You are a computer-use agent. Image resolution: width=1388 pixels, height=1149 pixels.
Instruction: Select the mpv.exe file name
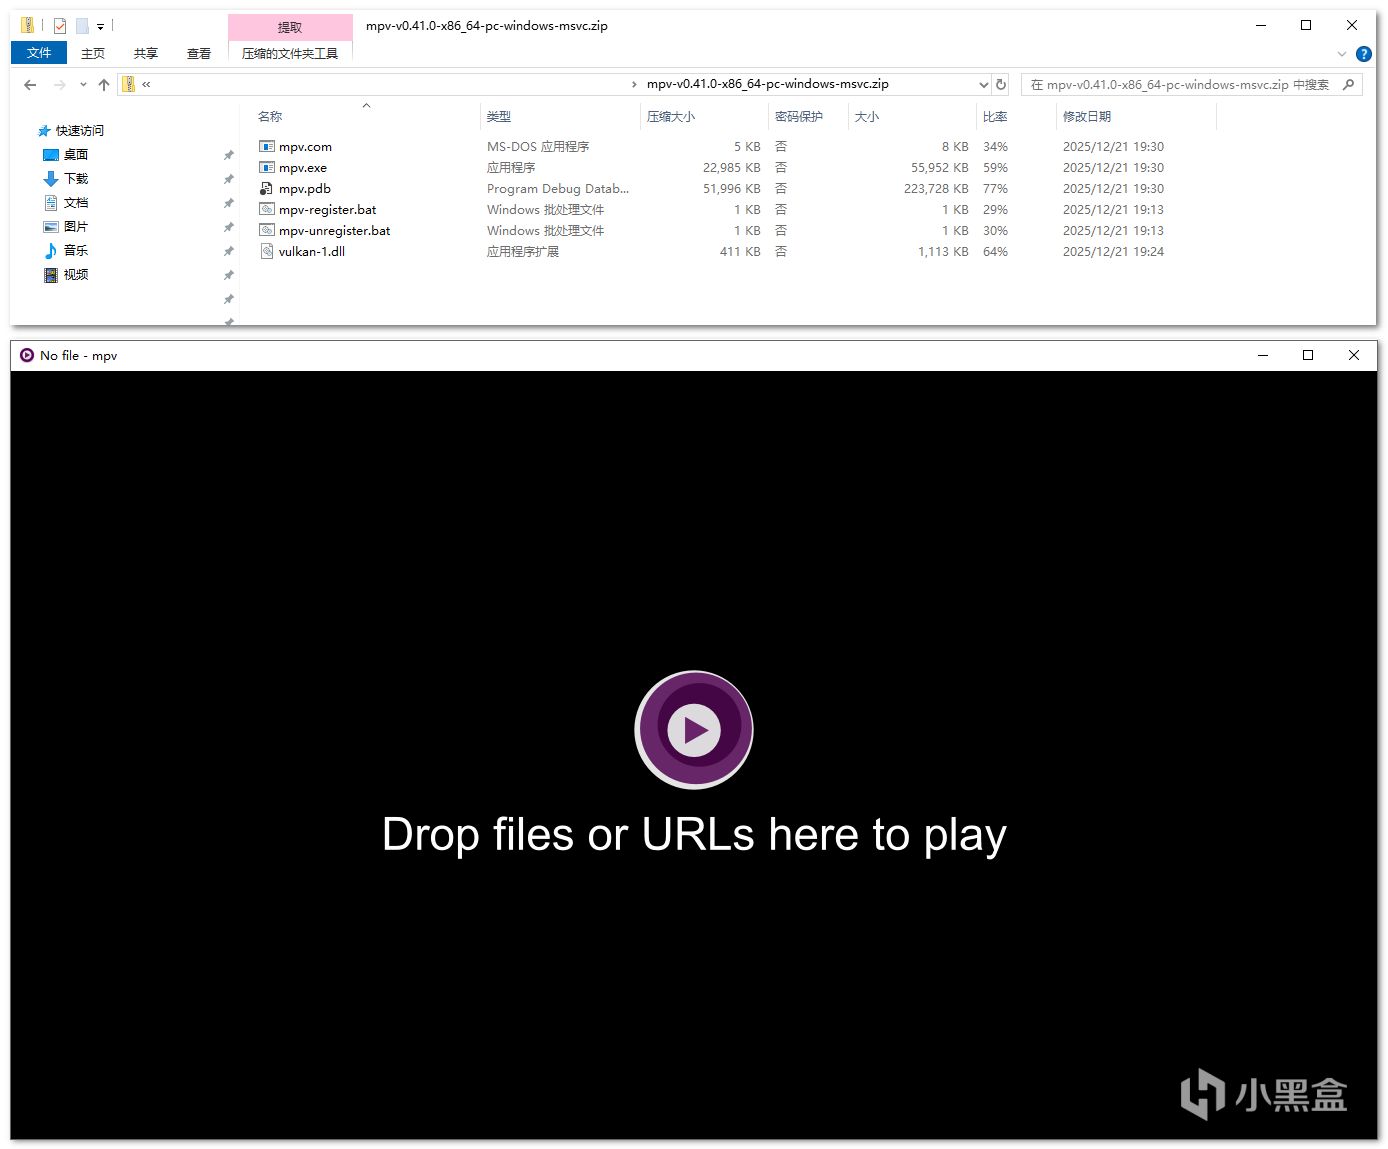point(303,168)
